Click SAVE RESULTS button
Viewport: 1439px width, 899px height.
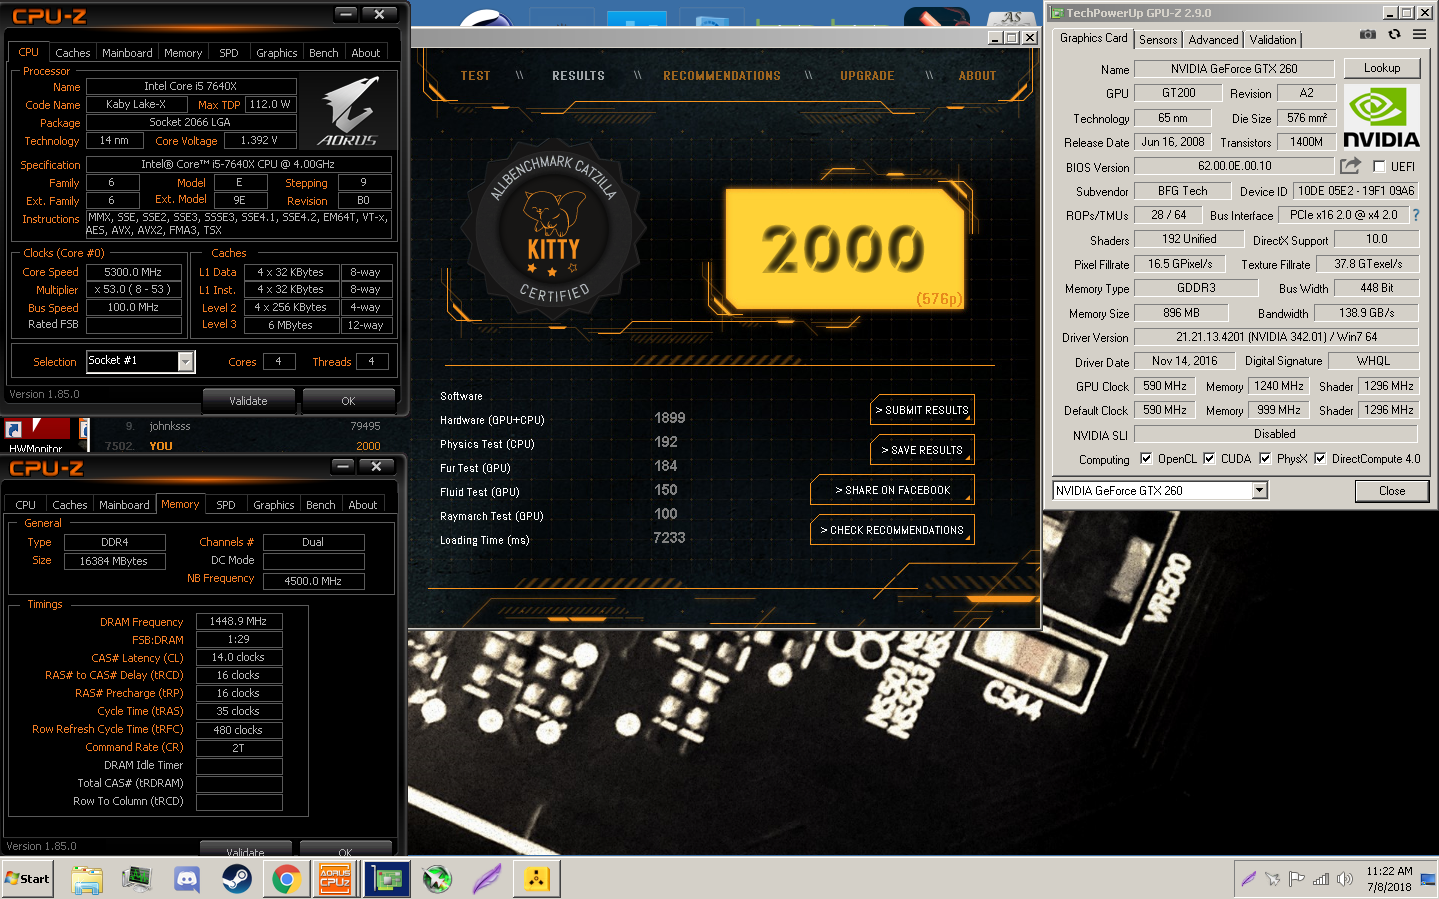click(x=923, y=450)
